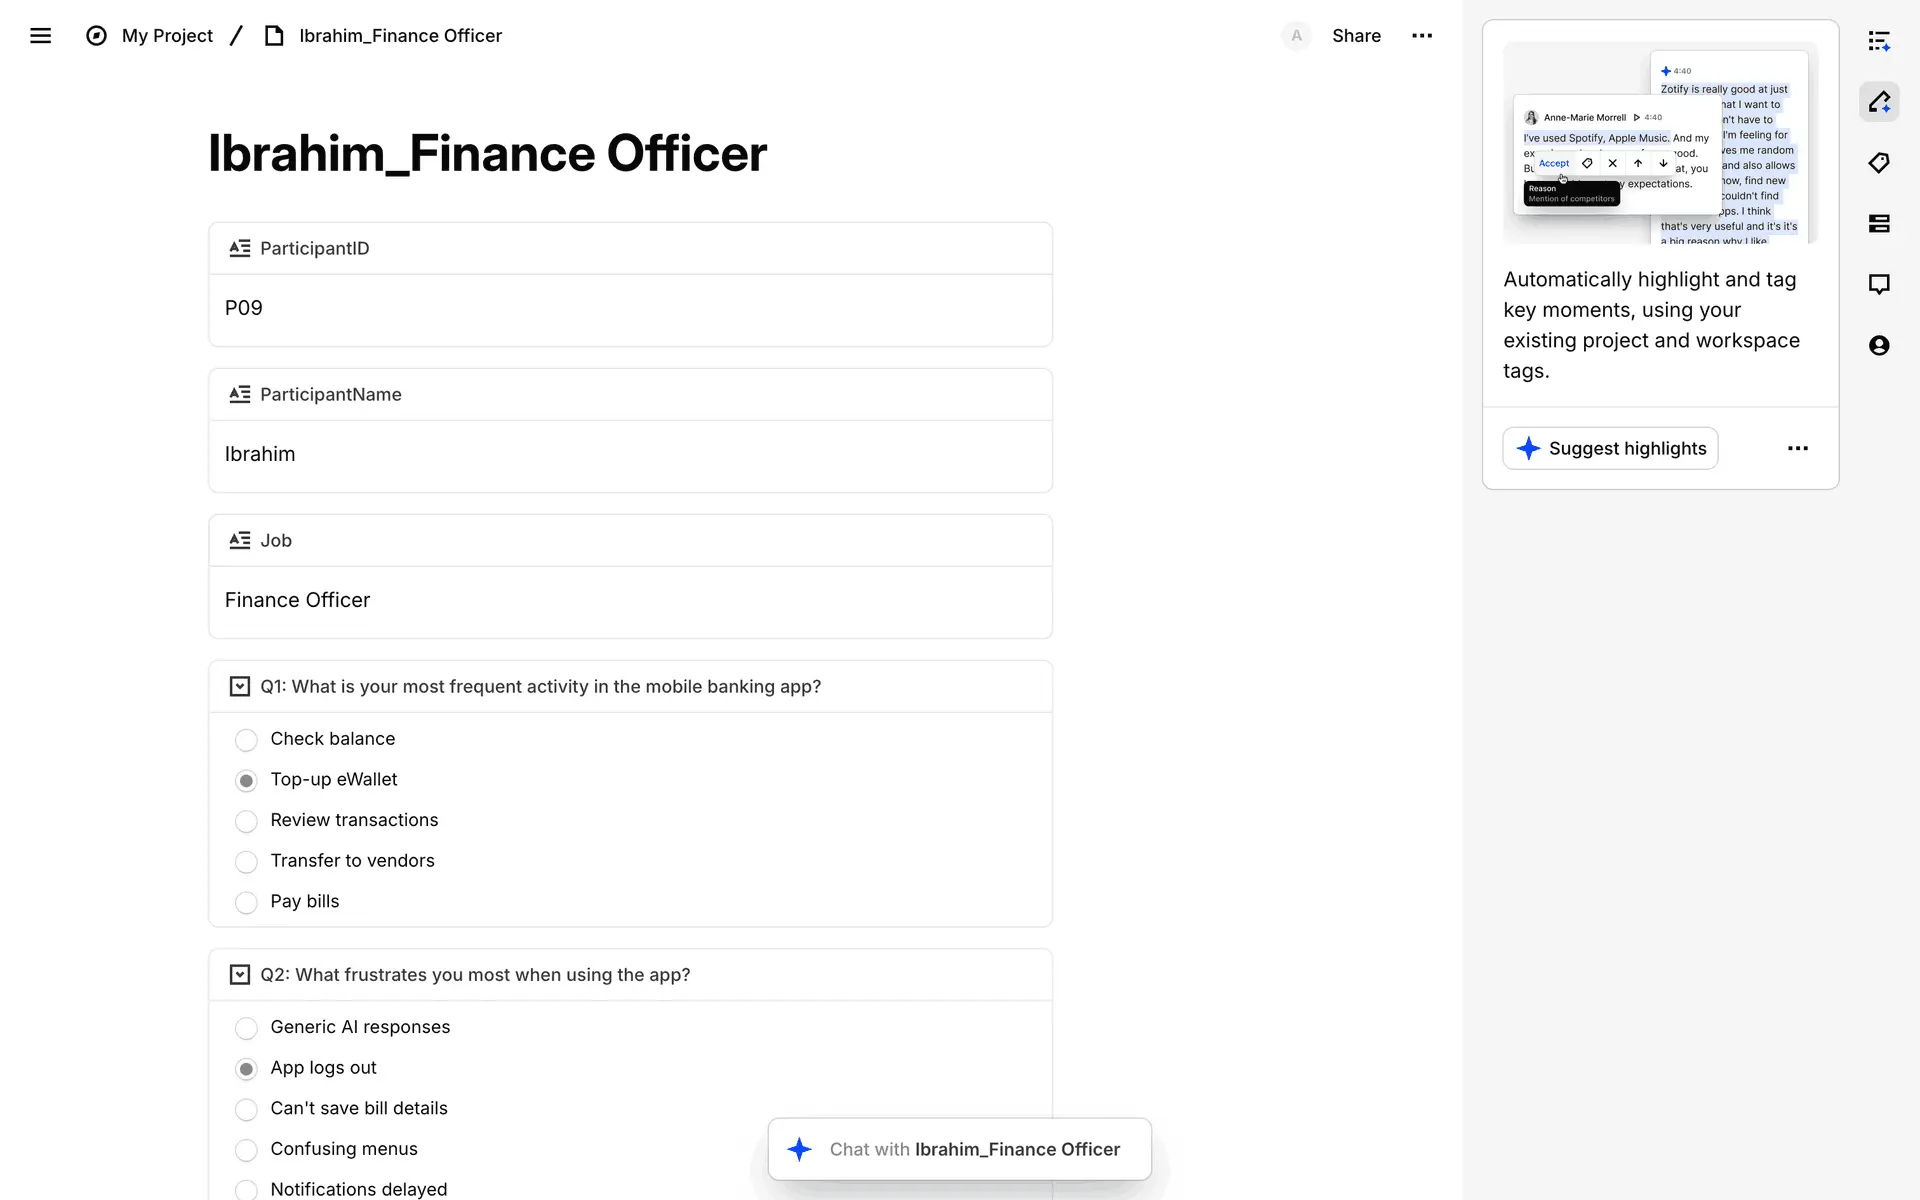The height and width of the screenshot is (1200, 1920).
Task: Open the hamburger navigation menu
Action: click(40, 36)
